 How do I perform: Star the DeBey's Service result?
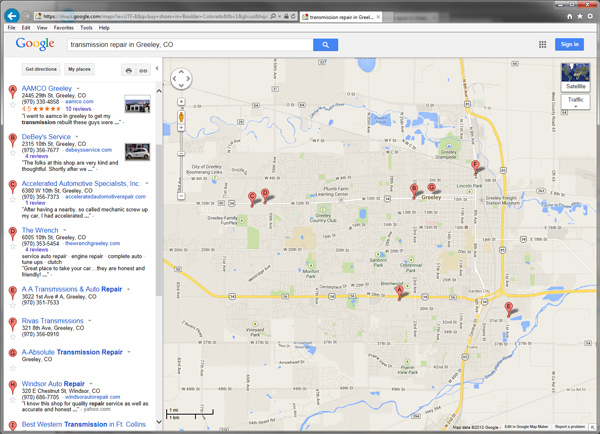pos(13,153)
